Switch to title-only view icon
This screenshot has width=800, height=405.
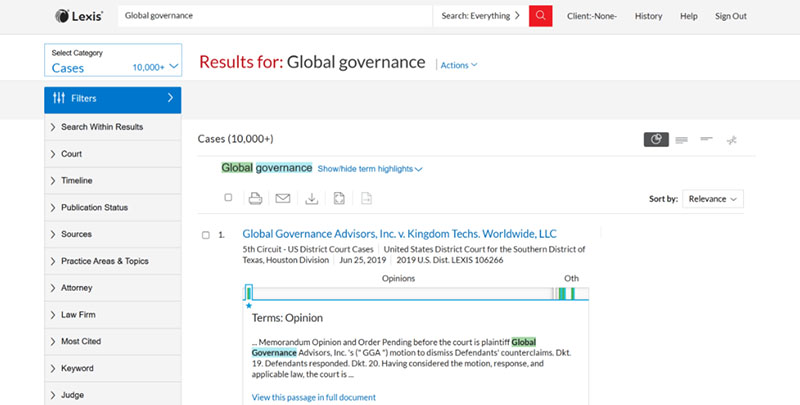tap(706, 139)
